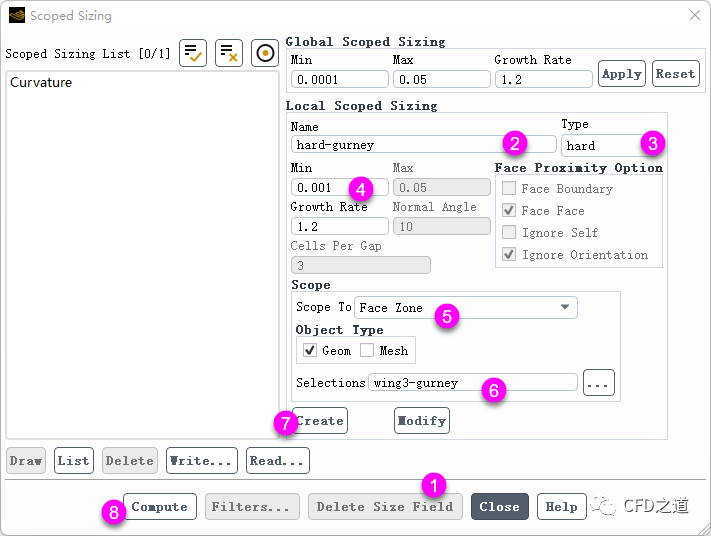Viewport: 711px width, 536px height.
Task: Click the Selections field wing3-gurney
Action: (x=472, y=382)
